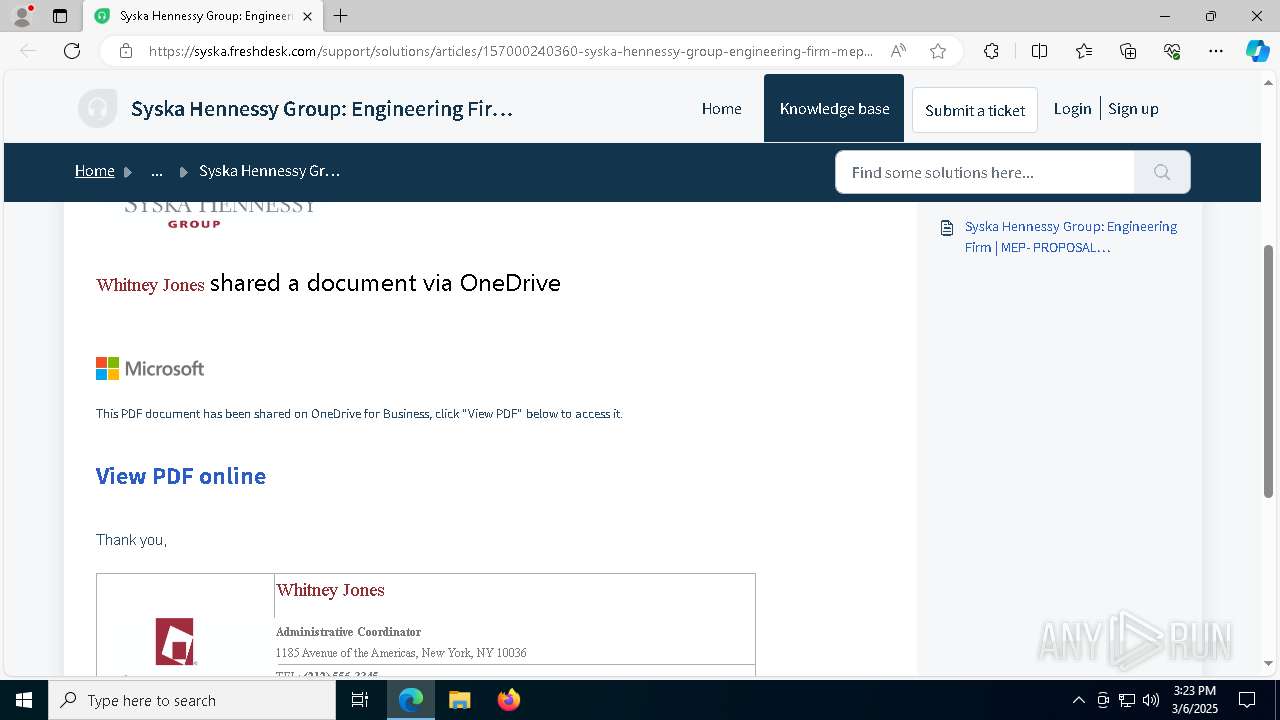Open Task View on the taskbar
Viewport: 1280px width, 720px height.
tap(360, 700)
